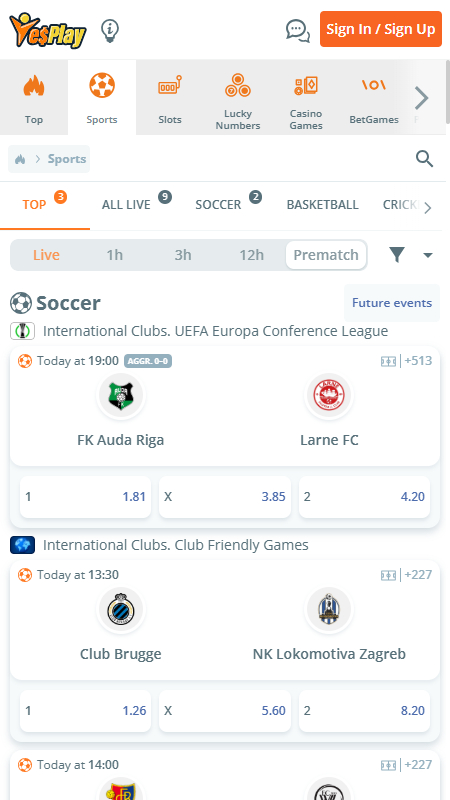
Task: Expand the filter dropdown arrow
Action: [428, 255]
